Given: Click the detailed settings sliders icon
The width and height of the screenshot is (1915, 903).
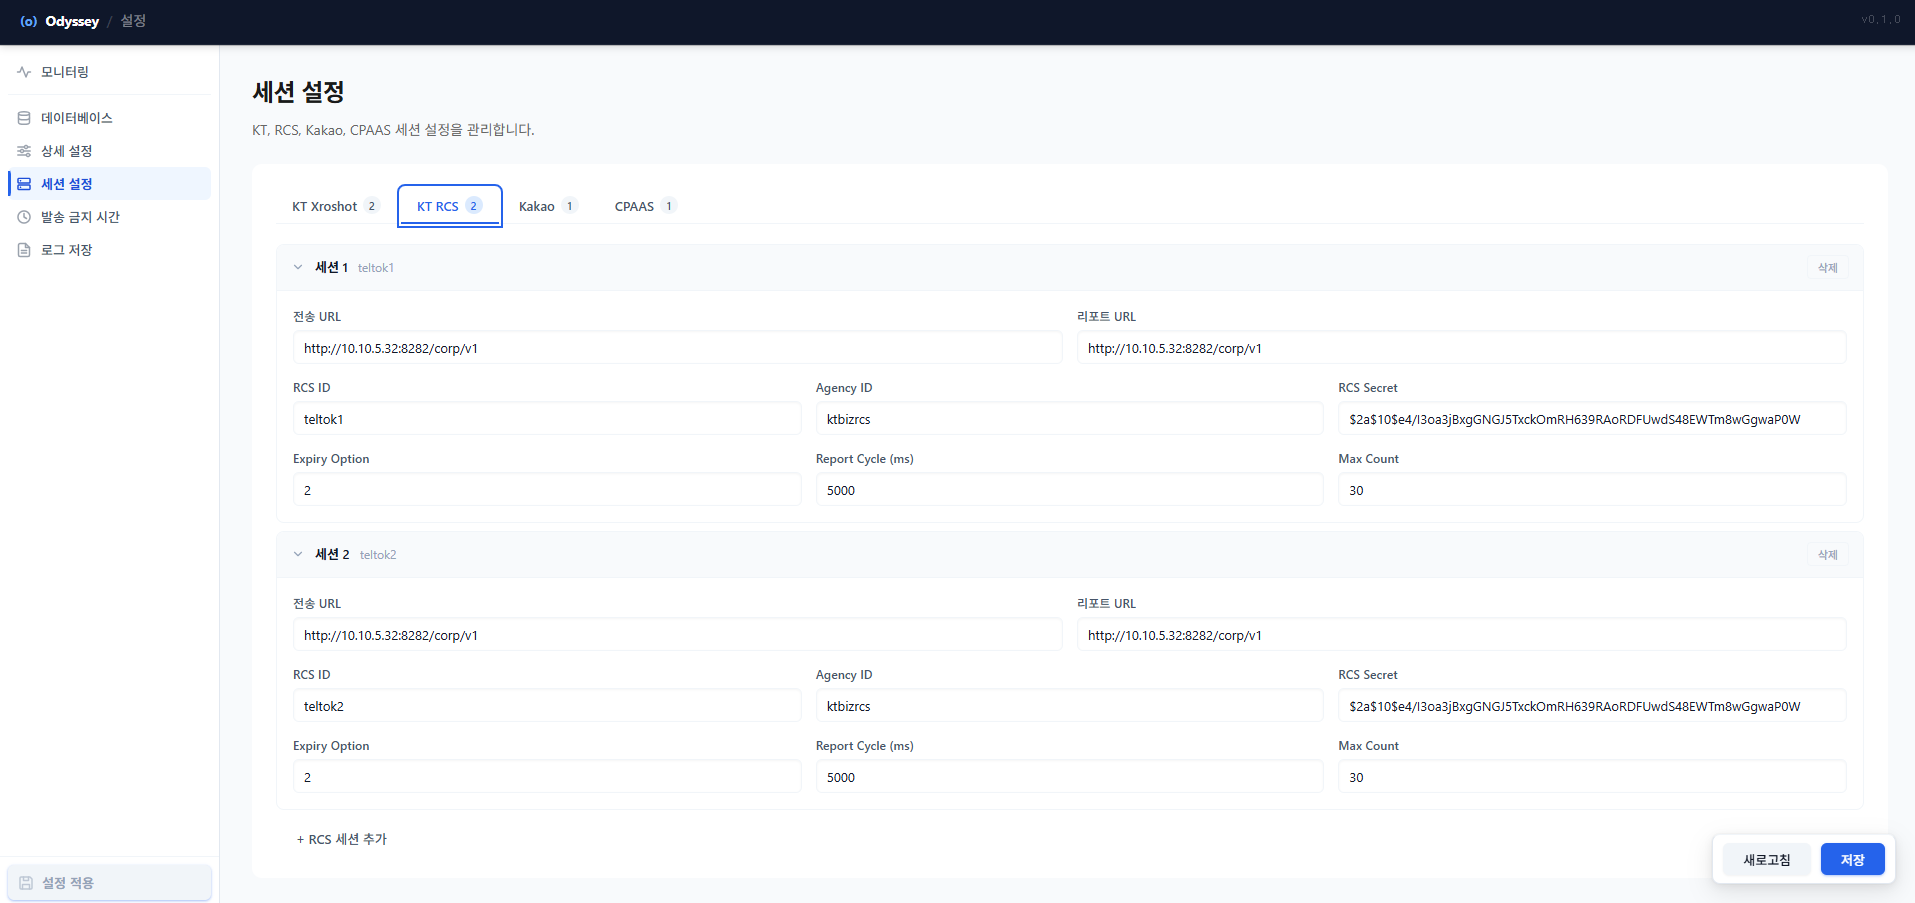Looking at the screenshot, I should (24, 151).
